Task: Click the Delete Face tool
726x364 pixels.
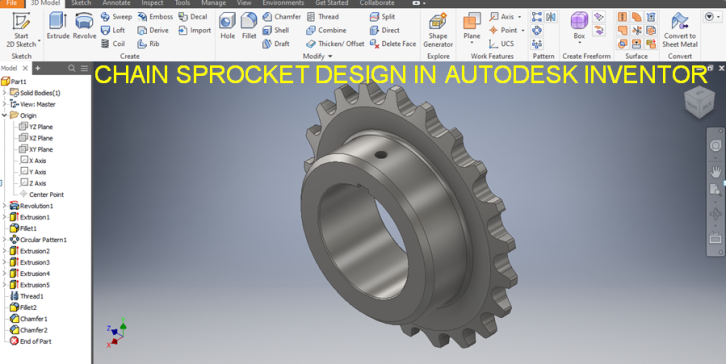Action: pos(393,44)
